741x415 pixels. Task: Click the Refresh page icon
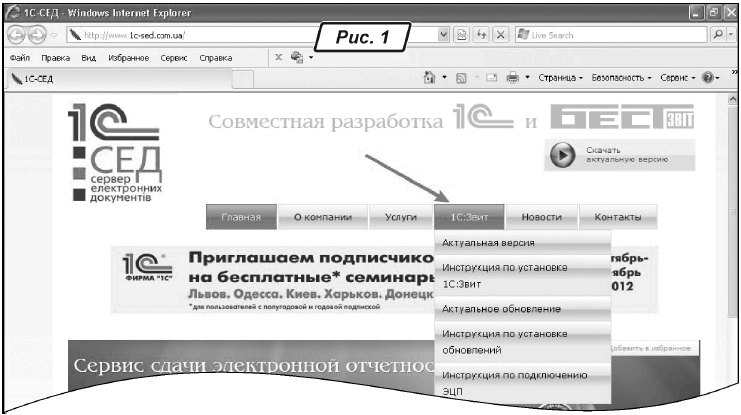point(479,35)
